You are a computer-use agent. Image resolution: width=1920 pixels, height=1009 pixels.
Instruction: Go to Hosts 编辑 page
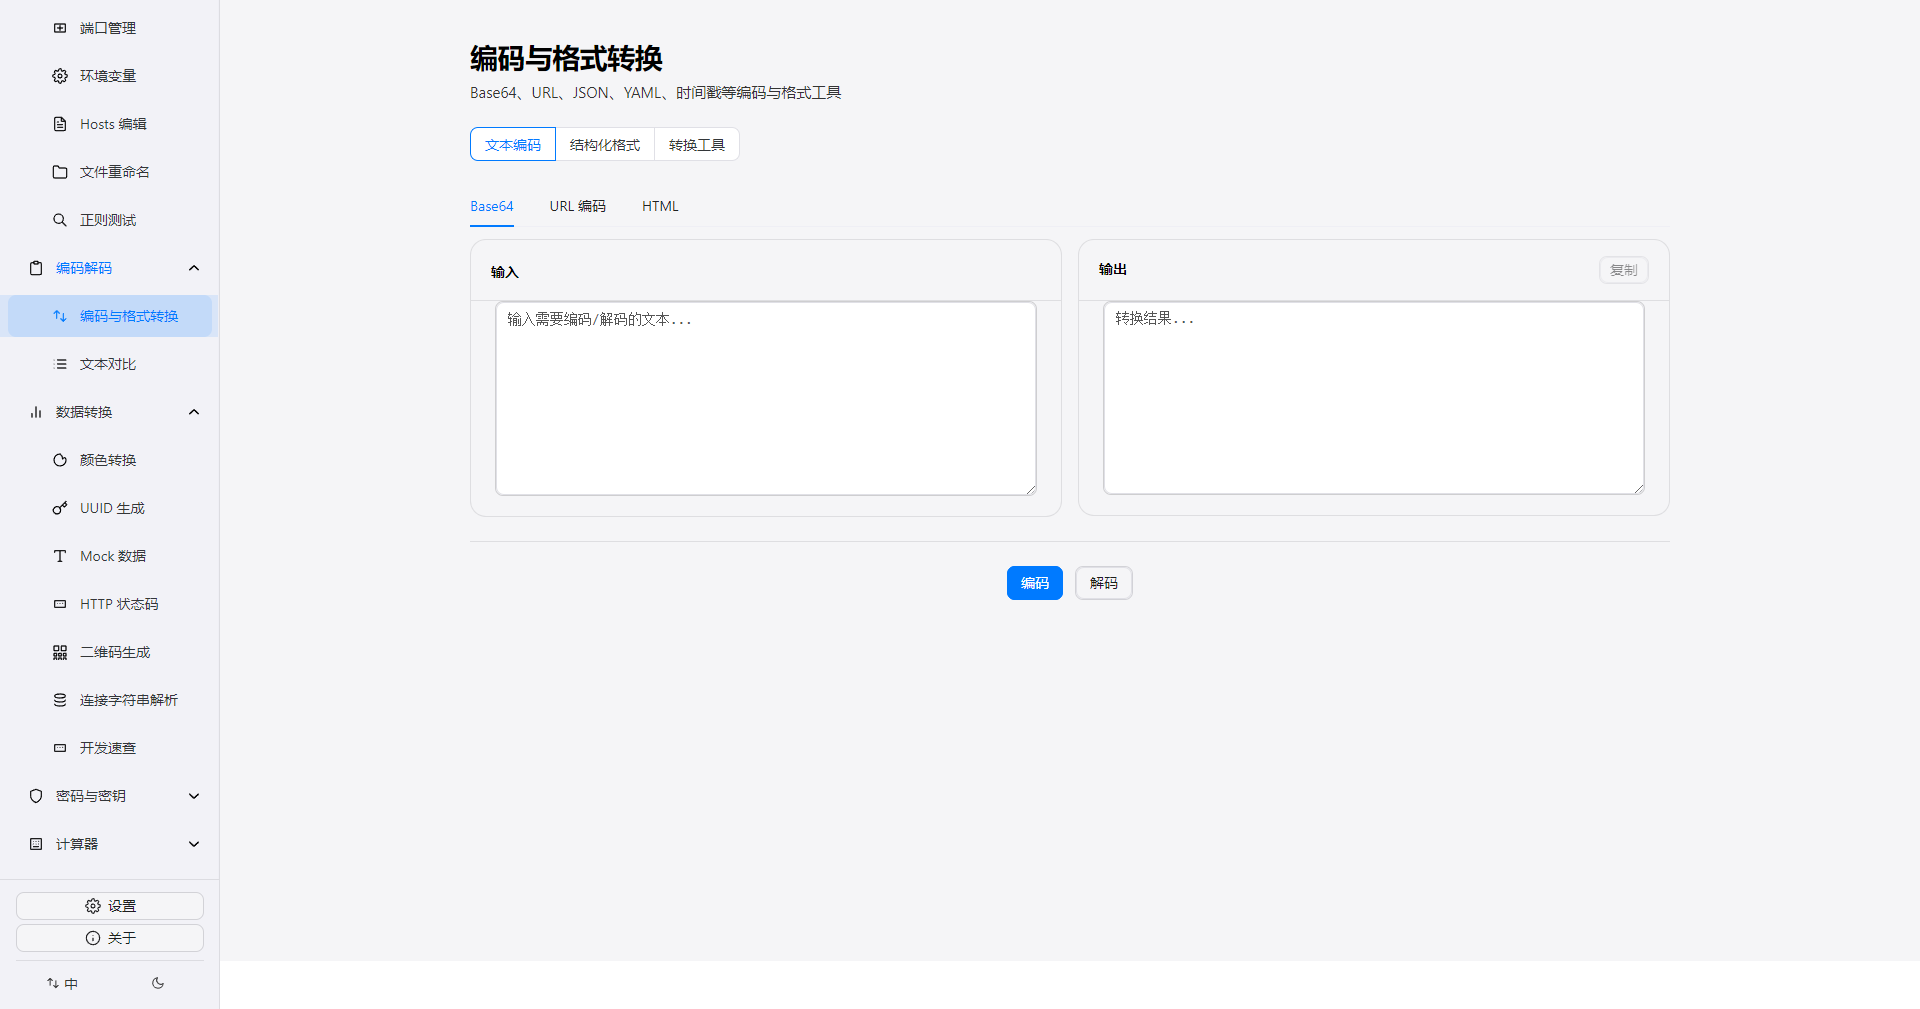(110, 124)
